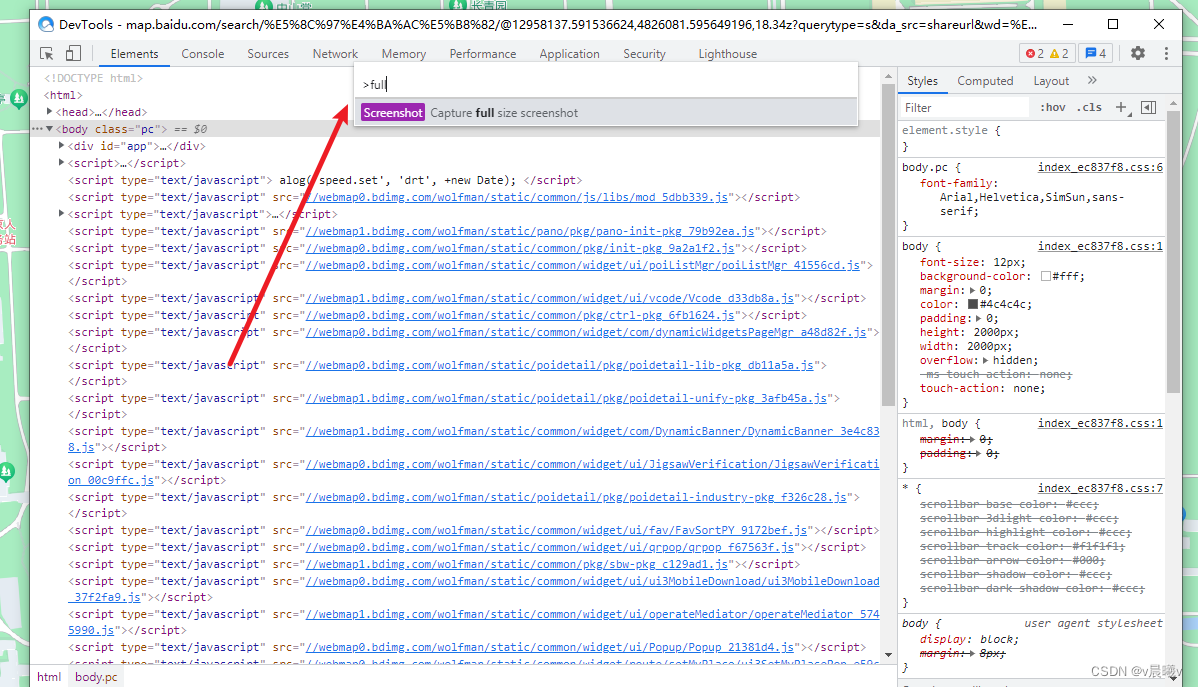Expand the collapsed script node below div app

click(62, 162)
